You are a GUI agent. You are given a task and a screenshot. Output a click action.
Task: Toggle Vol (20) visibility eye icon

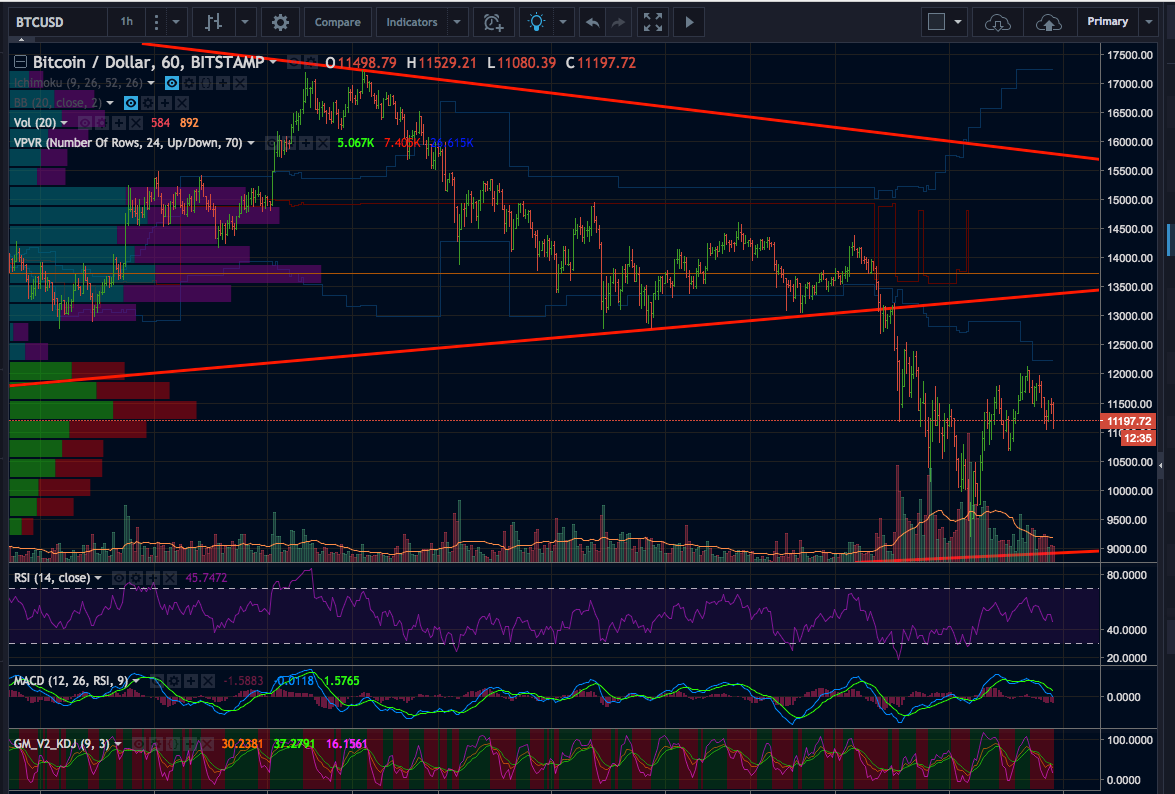[x=85, y=123]
